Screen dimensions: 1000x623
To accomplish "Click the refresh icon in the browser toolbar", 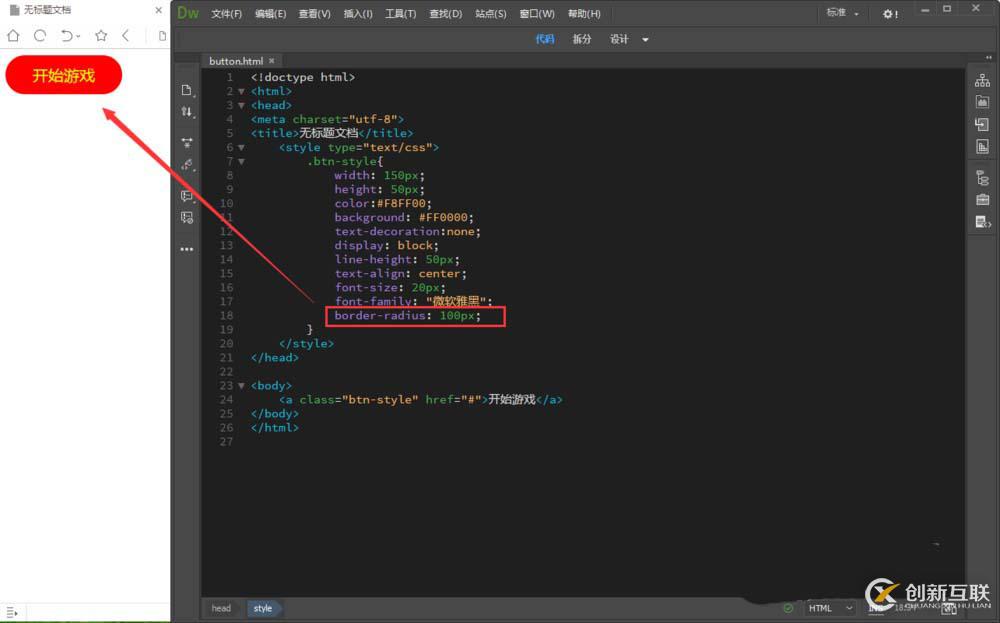I will coord(39,35).
